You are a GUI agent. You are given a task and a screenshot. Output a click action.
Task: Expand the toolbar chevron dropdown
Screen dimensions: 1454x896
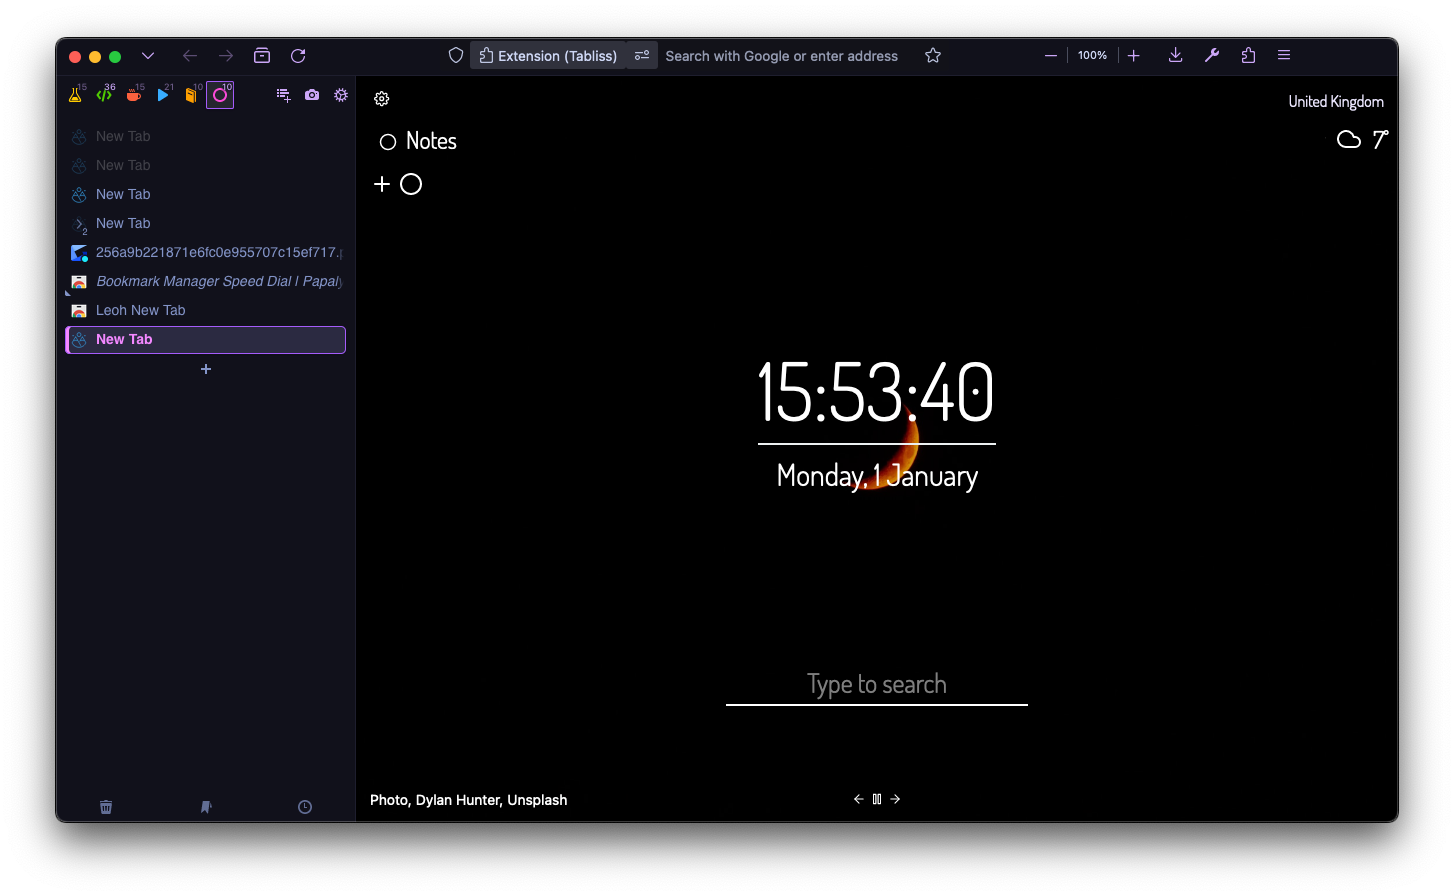pyautogui.click(x=148, y=56)
